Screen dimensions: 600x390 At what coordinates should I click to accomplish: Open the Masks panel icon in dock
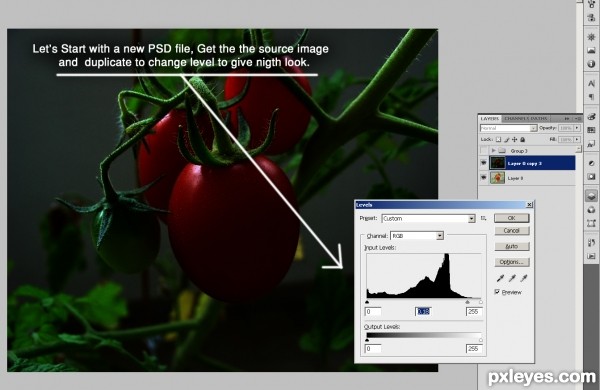(x=591, y=176)
